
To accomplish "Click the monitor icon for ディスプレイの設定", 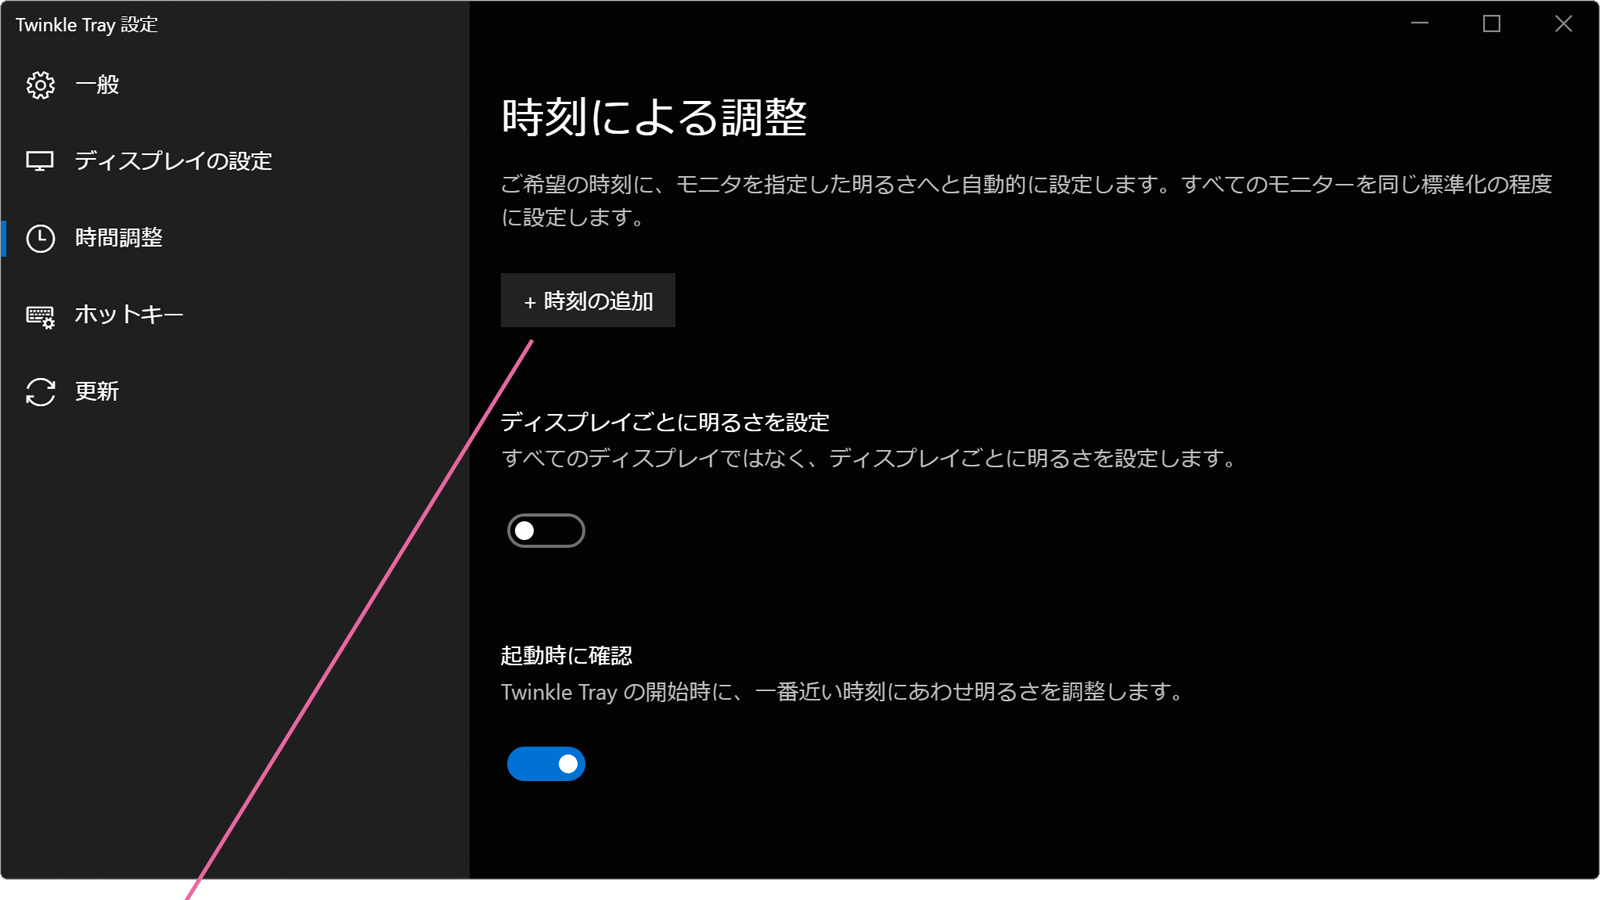I will tap(40, 161).
